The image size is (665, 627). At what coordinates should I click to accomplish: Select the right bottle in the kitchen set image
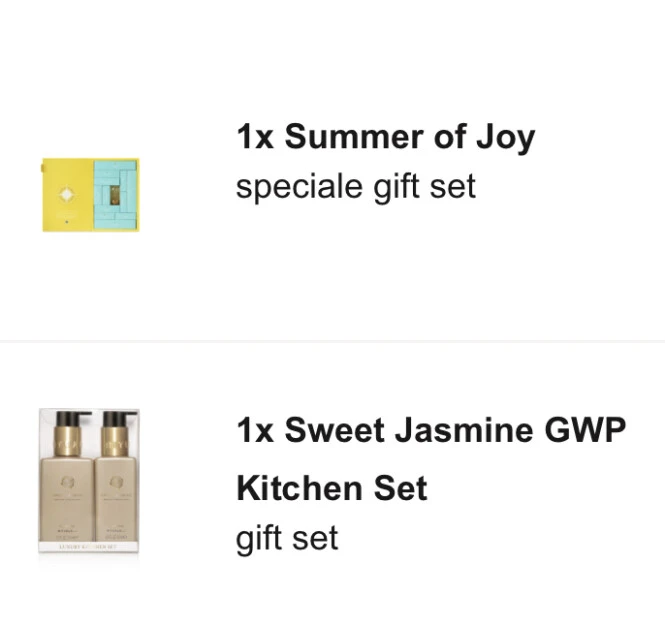point(117,477)
